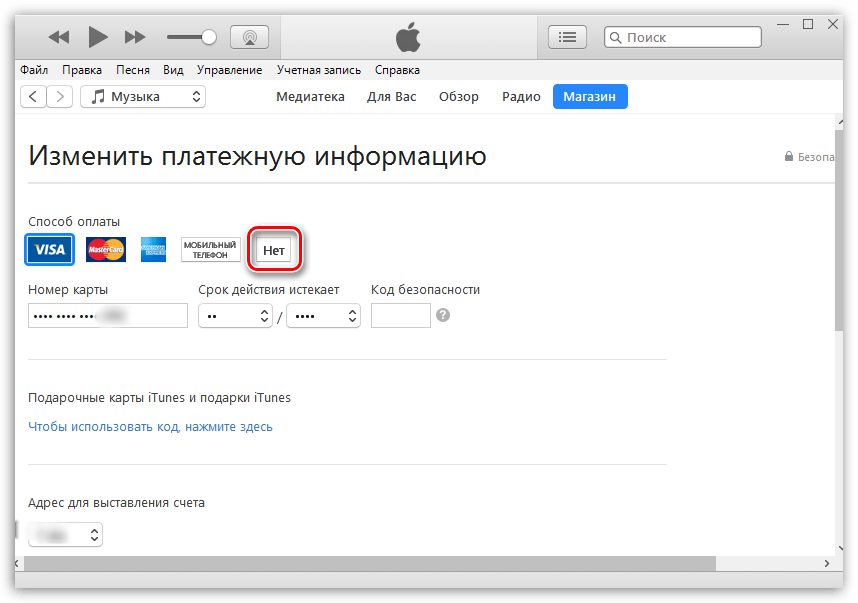Open the list view icon button

567,37
